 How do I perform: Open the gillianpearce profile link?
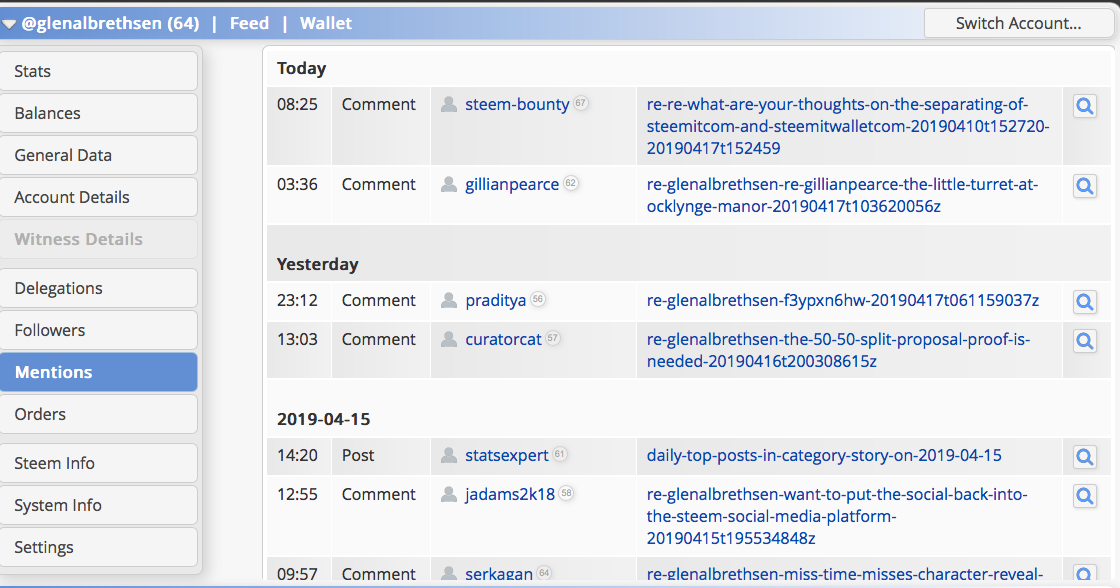pos(512,184)
